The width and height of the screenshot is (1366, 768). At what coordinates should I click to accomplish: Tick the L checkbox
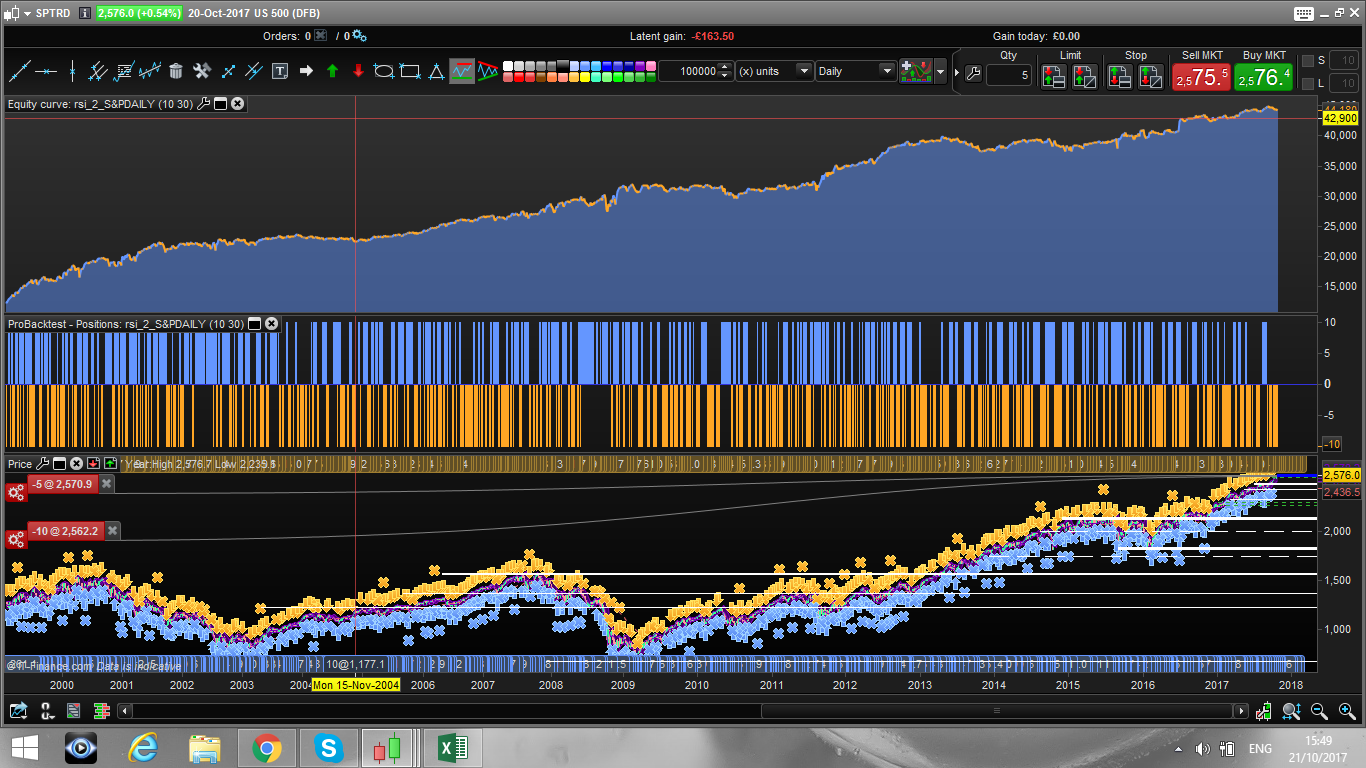[x=1308, y=83]
